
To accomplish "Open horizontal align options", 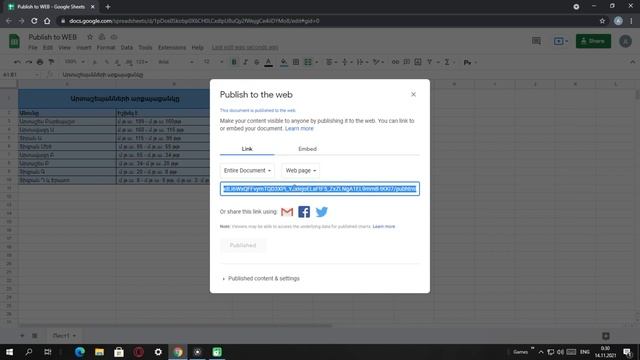I will 331,62.
